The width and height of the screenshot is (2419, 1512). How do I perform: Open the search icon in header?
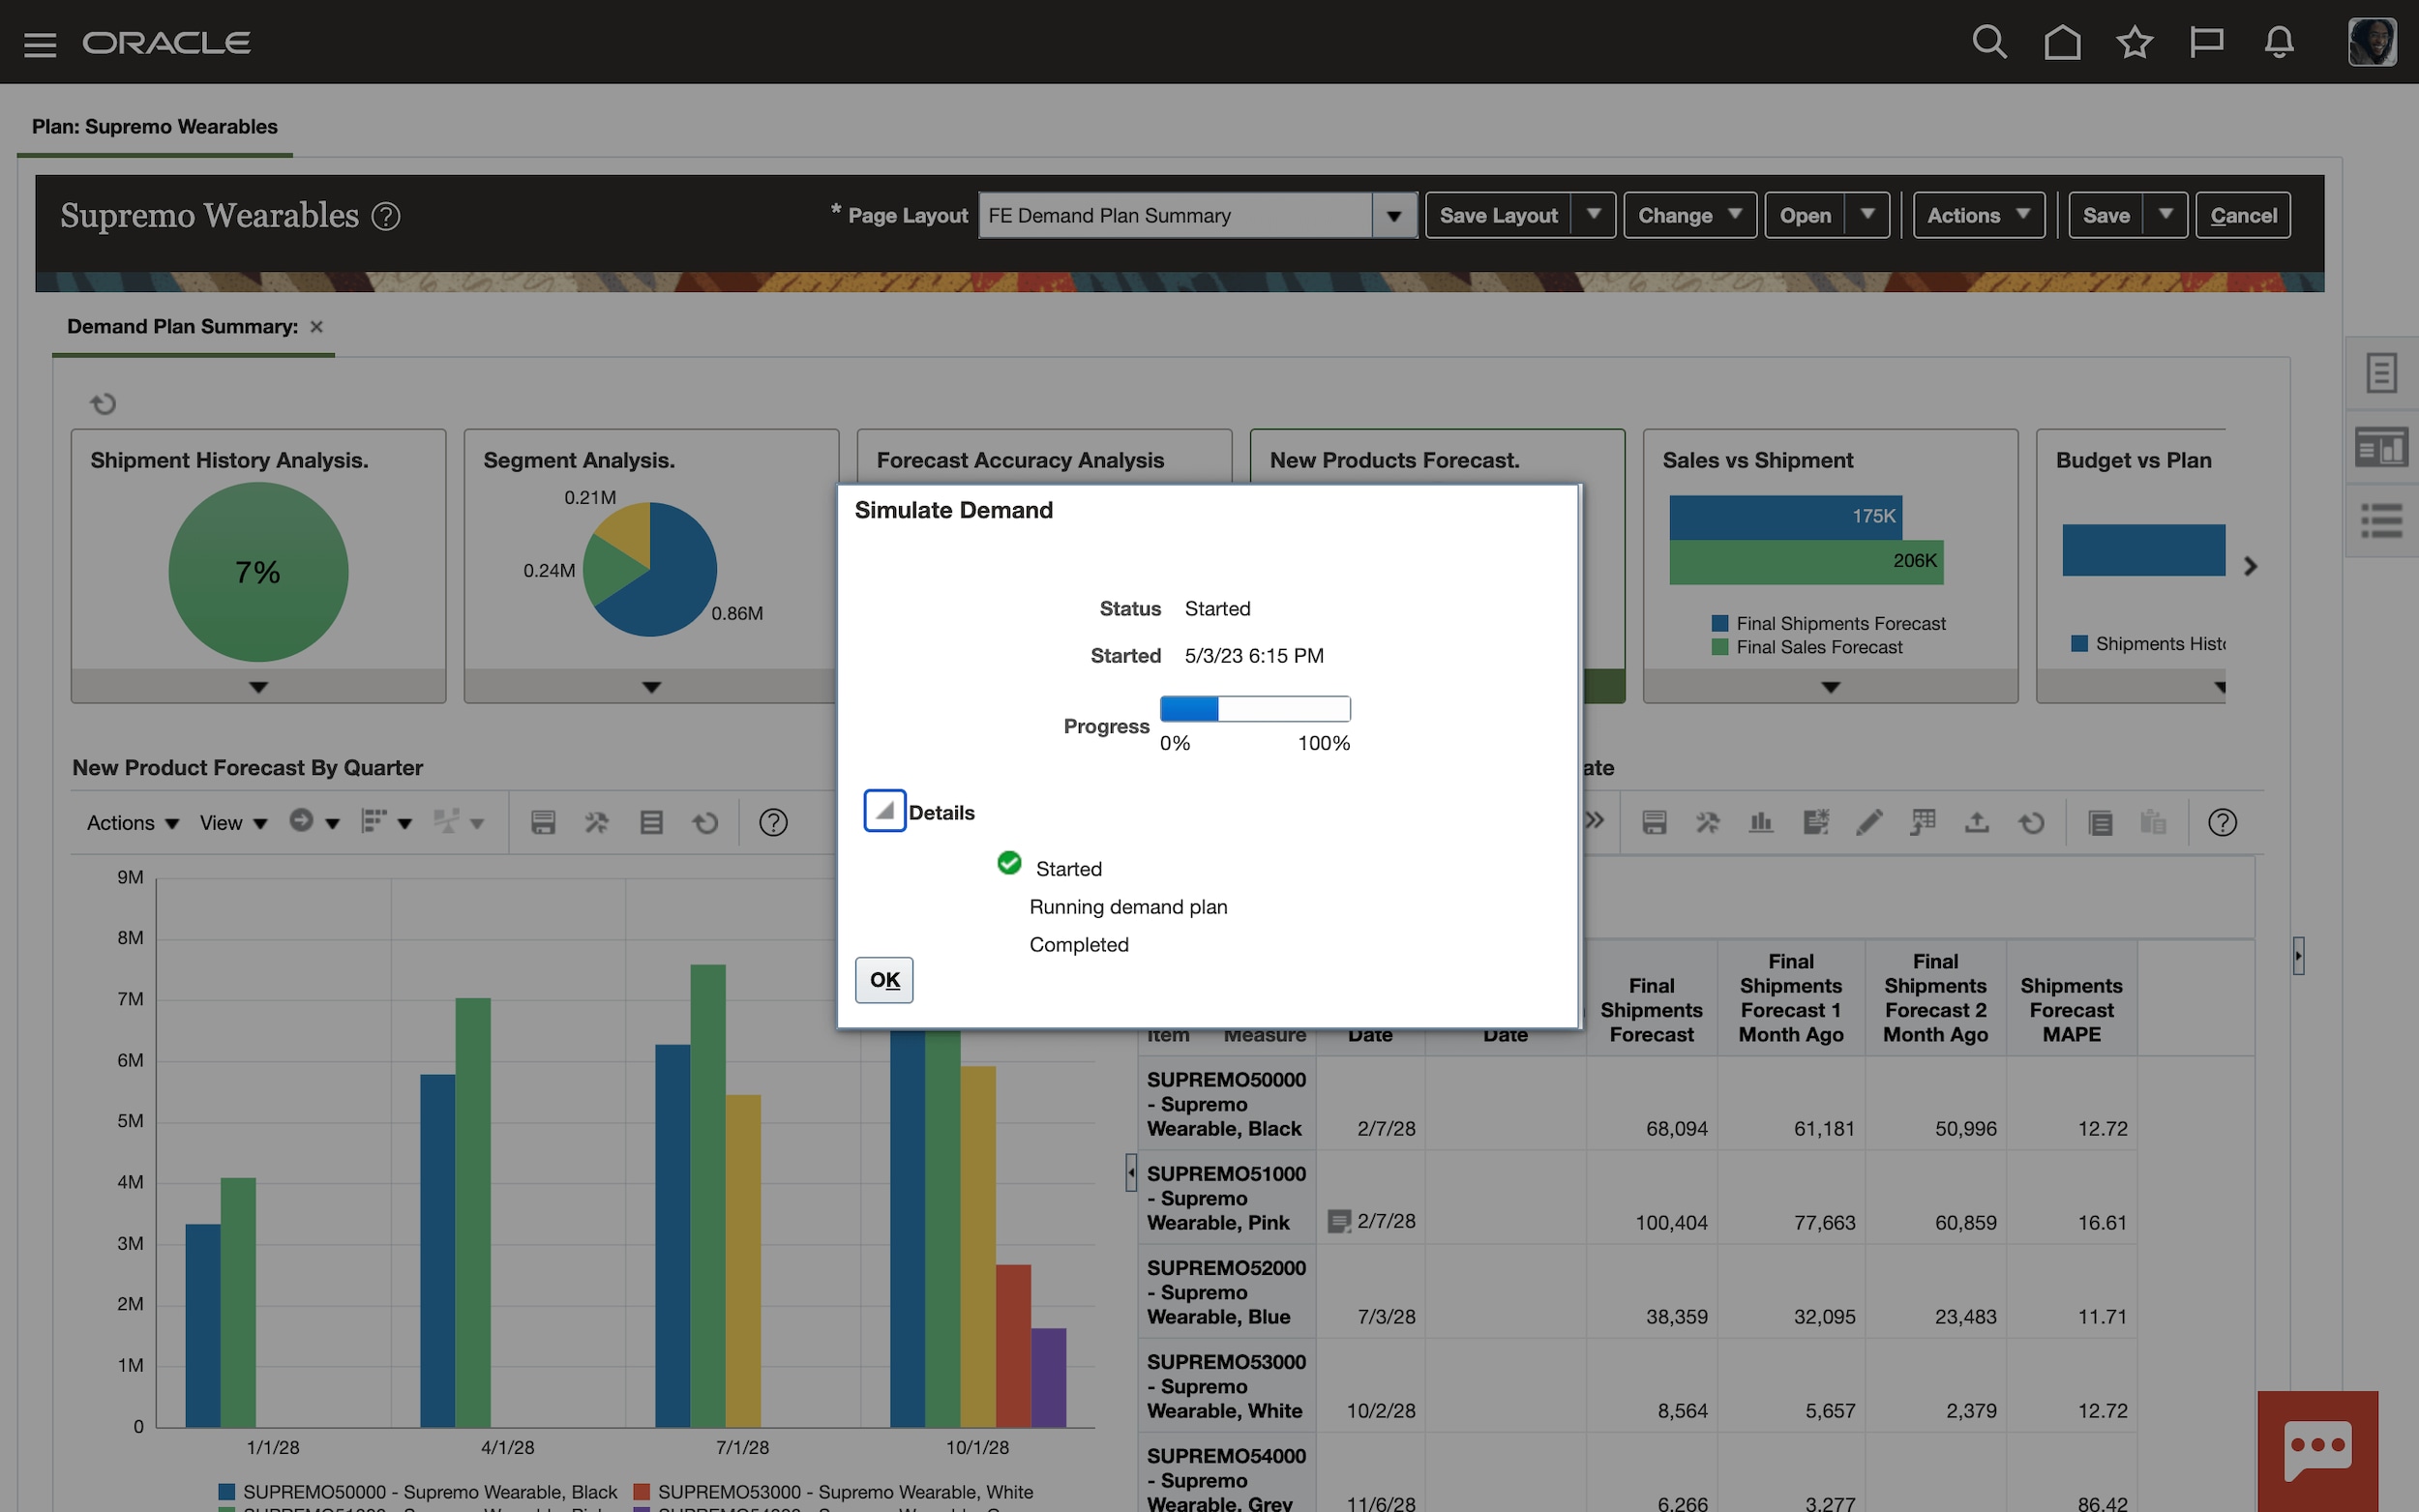pos(1988,42)
